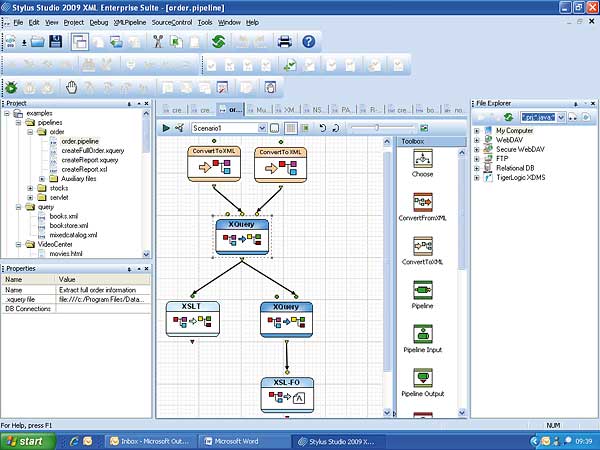Click the fit-to-window icon beside zoom slider
This screenshot has height=450, width=600.
coord(424,128)
